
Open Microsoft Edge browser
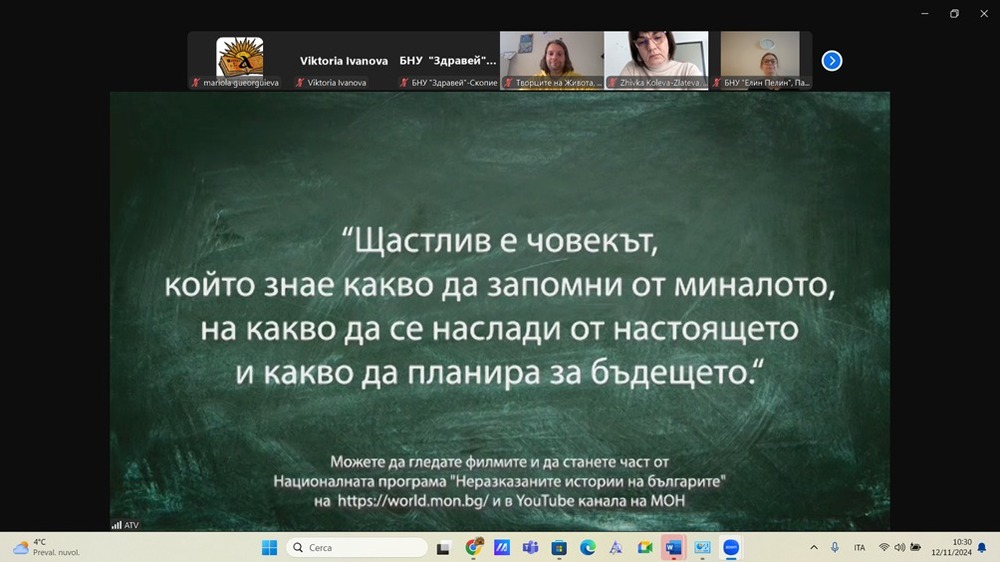(588, 547)
